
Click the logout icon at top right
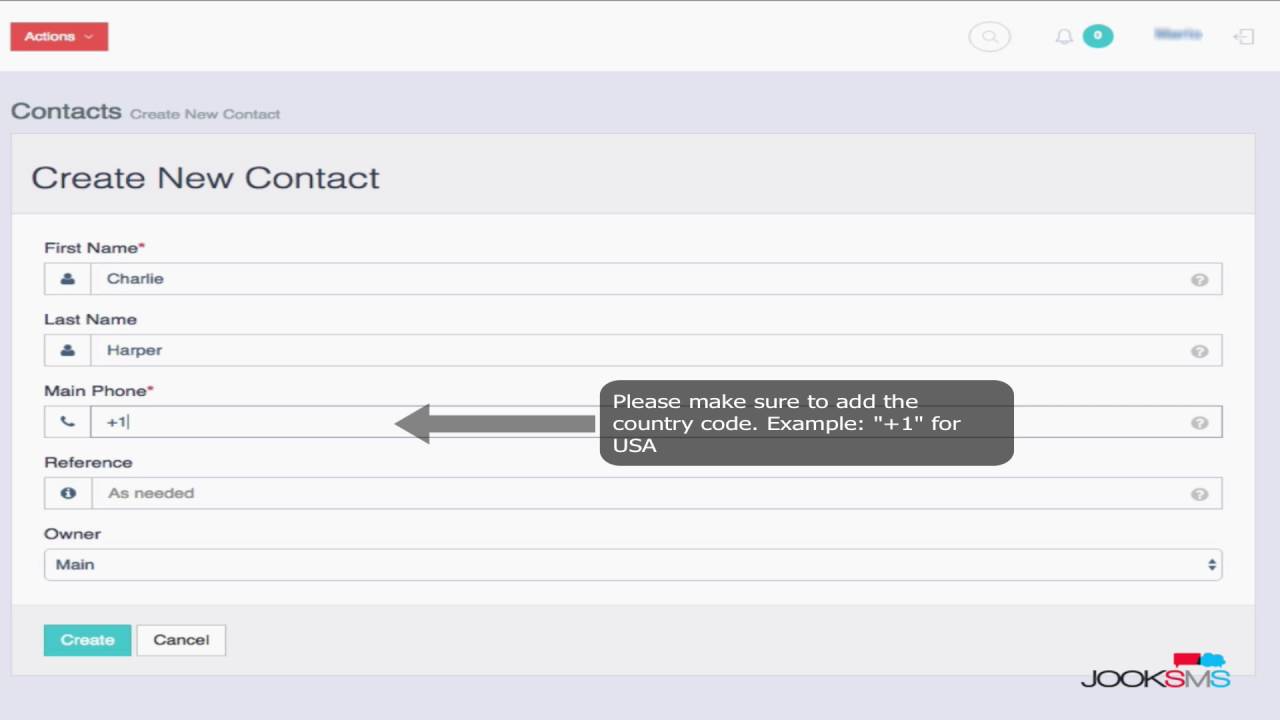pyautogui.click(x=1244, y=37)
